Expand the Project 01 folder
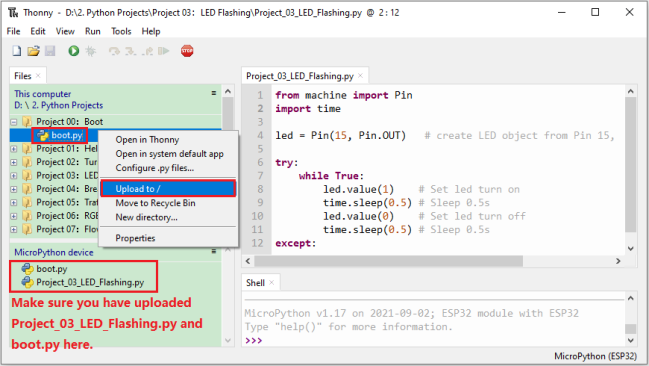 [x=14, y=149]
